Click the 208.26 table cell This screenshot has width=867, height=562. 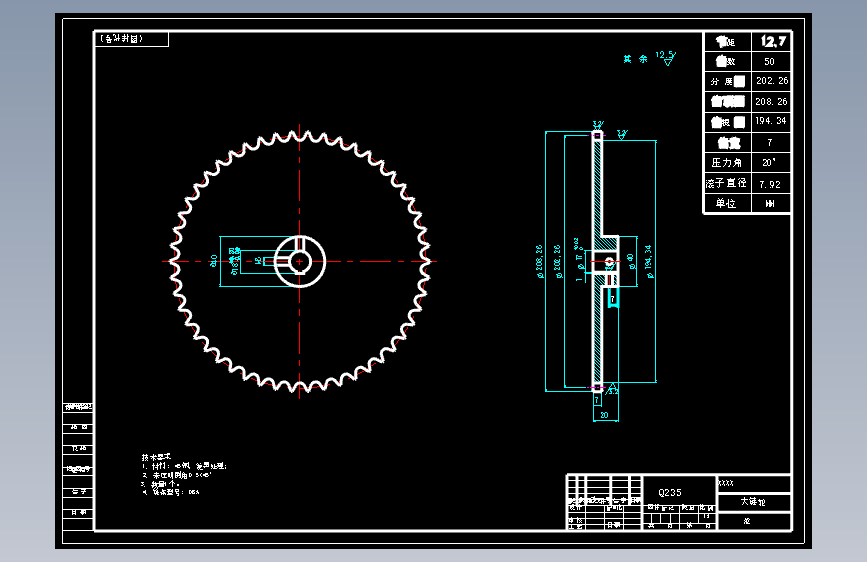[x=771, y=102]
